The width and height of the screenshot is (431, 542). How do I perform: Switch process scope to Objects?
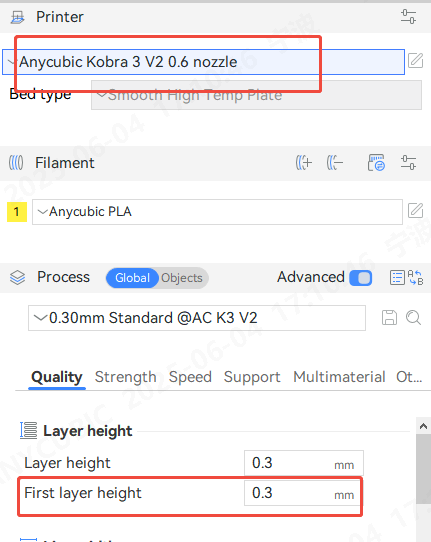(x=182, y=278)
